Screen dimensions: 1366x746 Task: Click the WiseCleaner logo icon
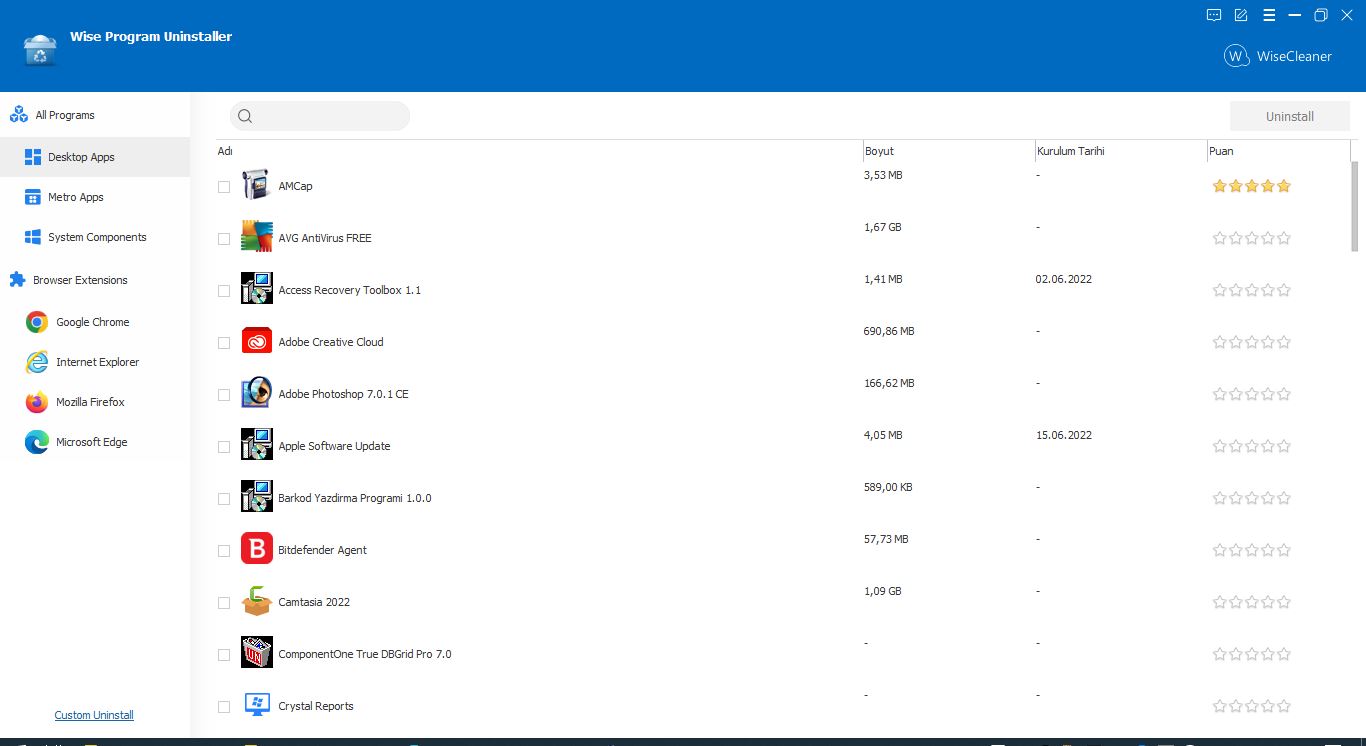point(1237,56)
